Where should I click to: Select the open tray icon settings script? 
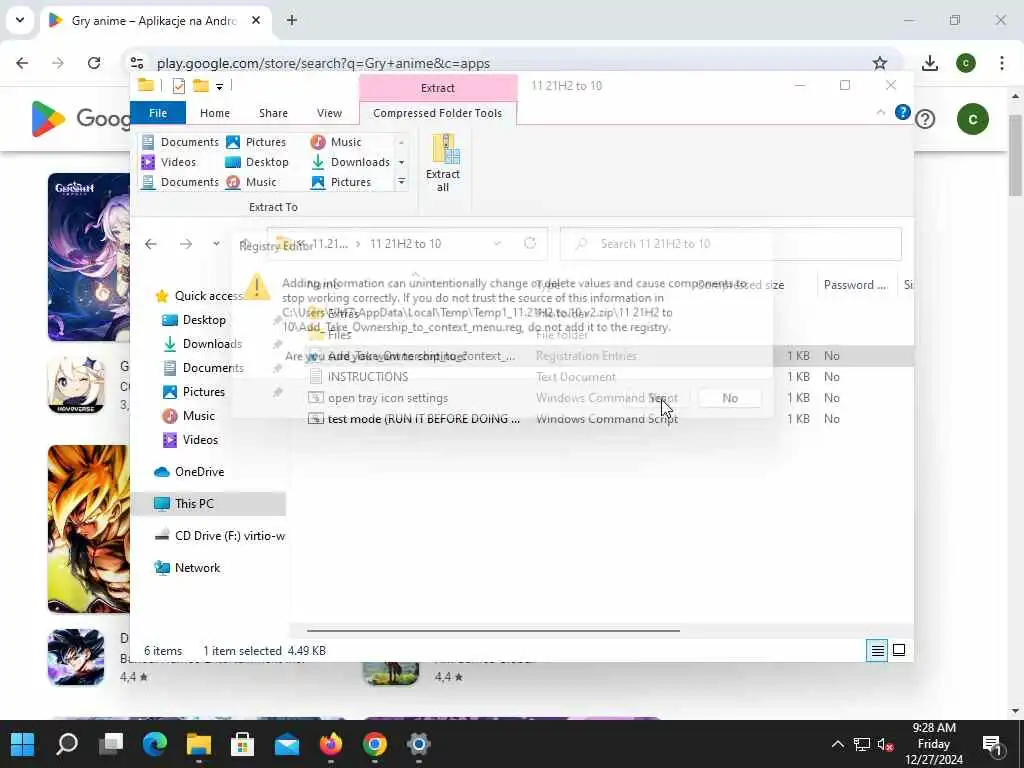(x=378, y=398)
